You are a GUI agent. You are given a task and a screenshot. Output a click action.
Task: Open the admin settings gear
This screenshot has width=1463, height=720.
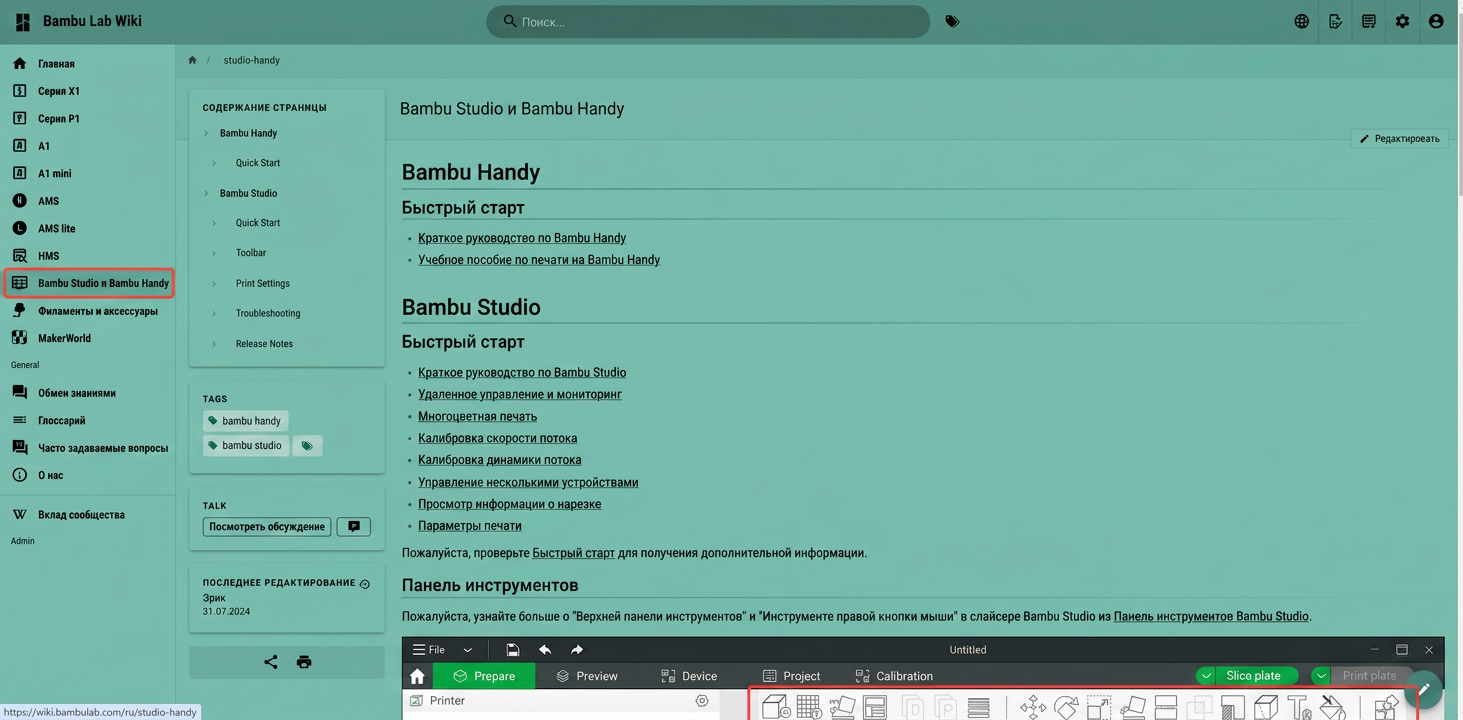[1402, 21]
